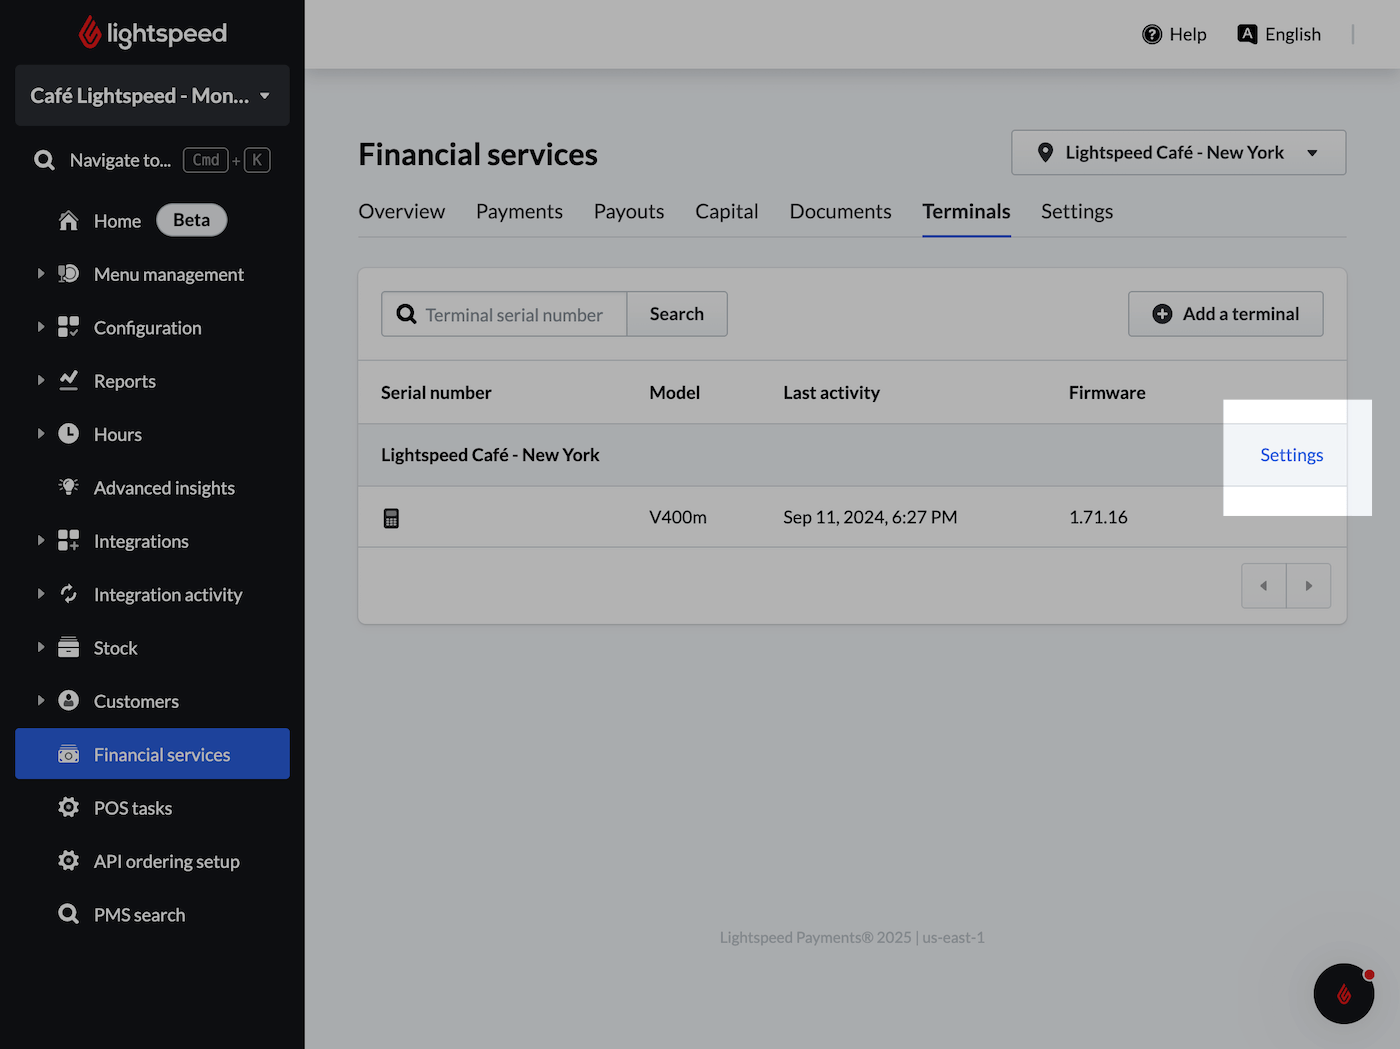This screenshot has width=1400, height=1049.
Task: Click the Search button
Action: [x=676, y=314]
